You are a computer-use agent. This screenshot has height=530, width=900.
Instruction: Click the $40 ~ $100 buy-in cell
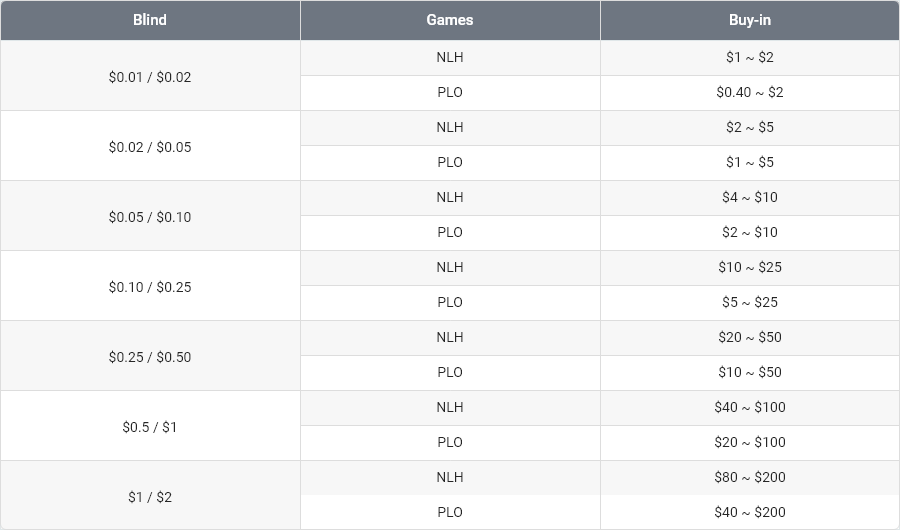pos(750,408)
